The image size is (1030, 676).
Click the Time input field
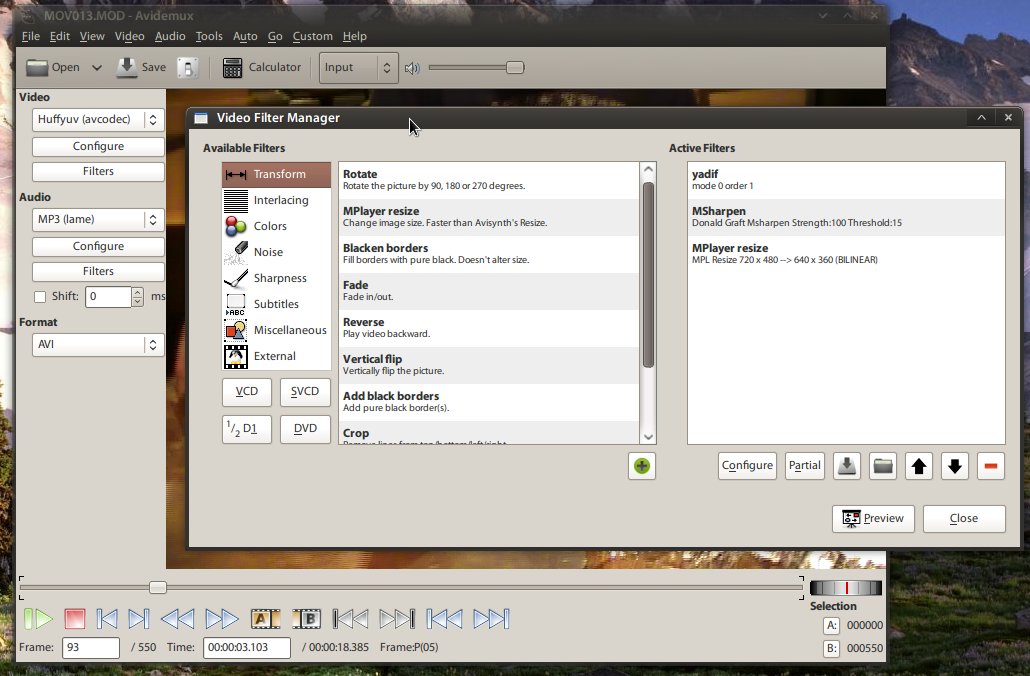tap(246, 648)
